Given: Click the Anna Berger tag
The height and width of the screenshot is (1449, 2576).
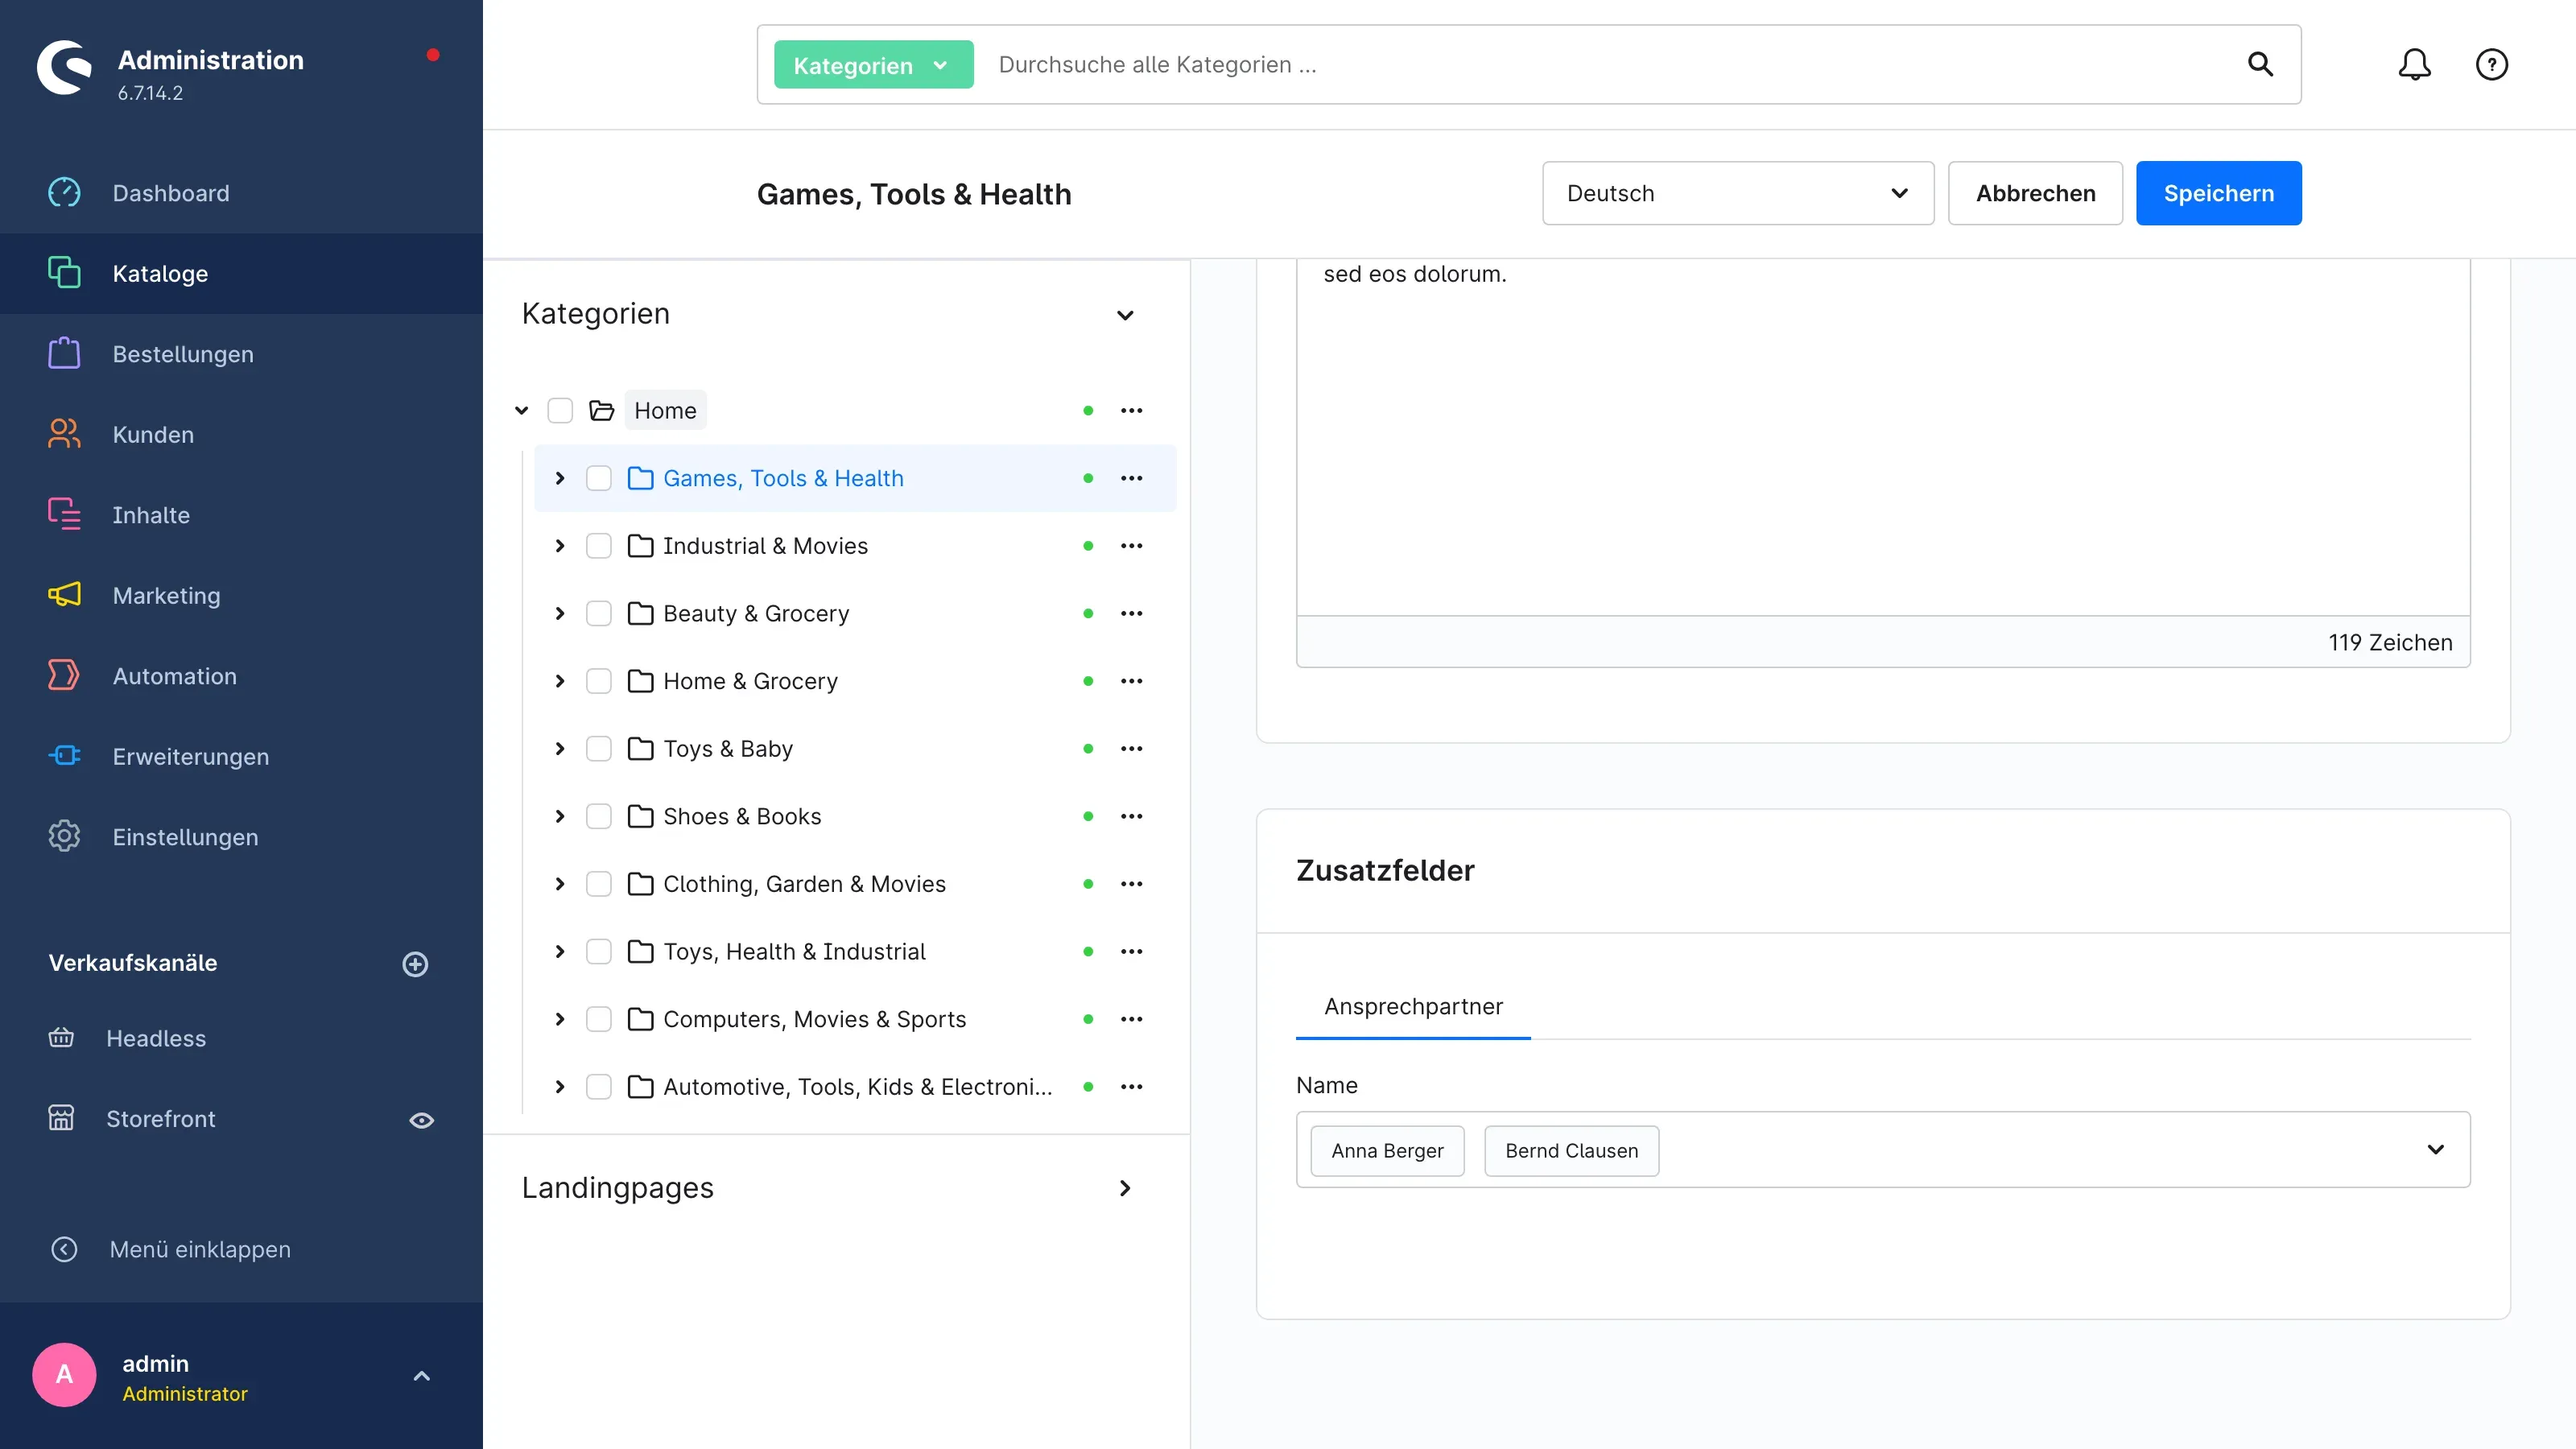Looking at the screenshot, I should tap(1387, 1151).
